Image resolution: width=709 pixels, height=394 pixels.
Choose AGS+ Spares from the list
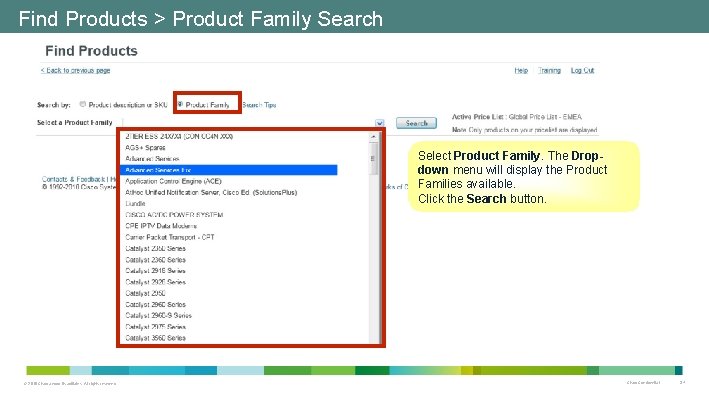[145, 147]
